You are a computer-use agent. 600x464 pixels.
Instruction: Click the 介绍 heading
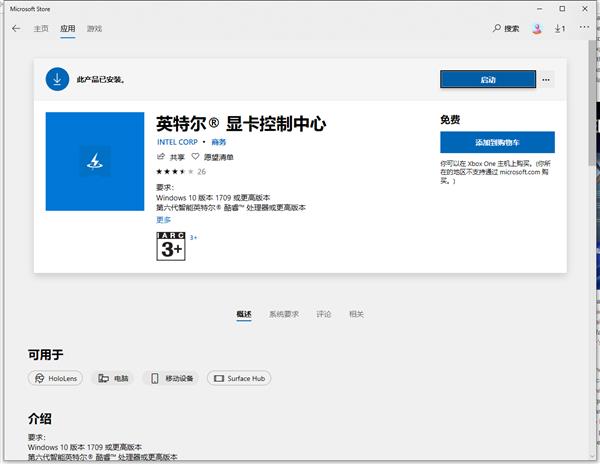40,418
